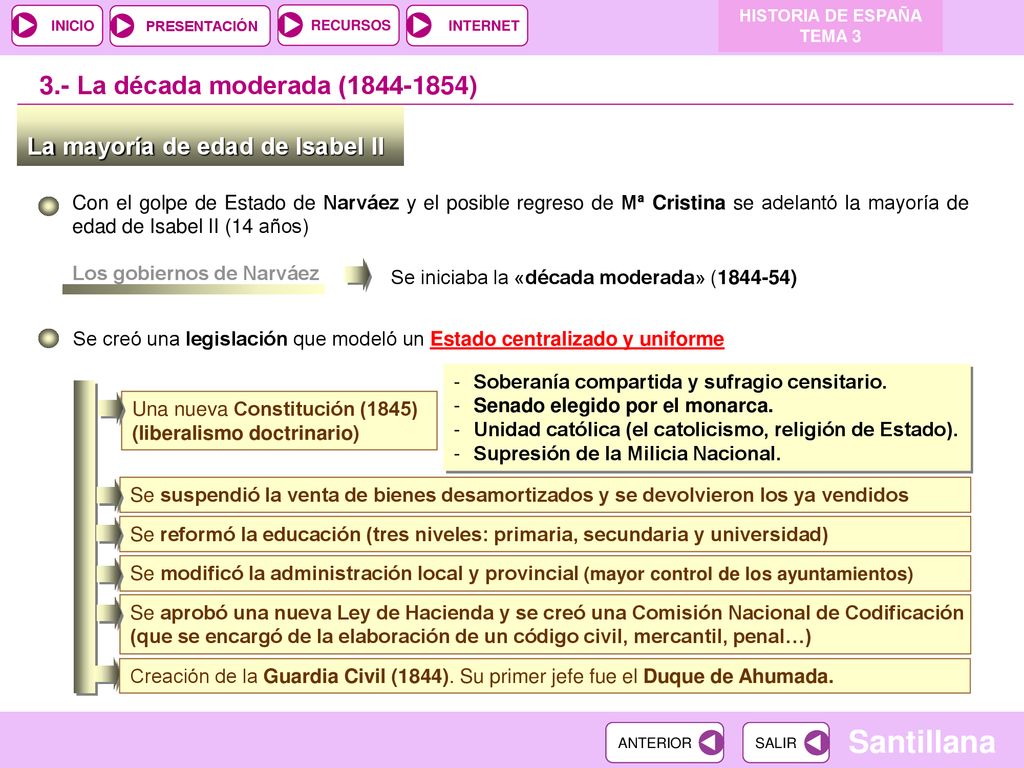Click the title La década moderada (1844-1854)
This screenshot has height=768, width=1024.
[x=258, y=86]
